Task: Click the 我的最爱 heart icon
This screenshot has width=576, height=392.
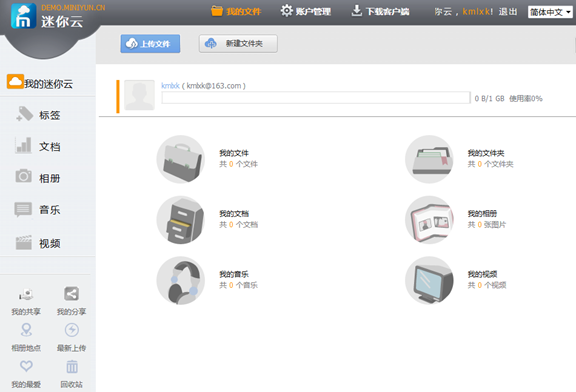Action: click(26, 366)
